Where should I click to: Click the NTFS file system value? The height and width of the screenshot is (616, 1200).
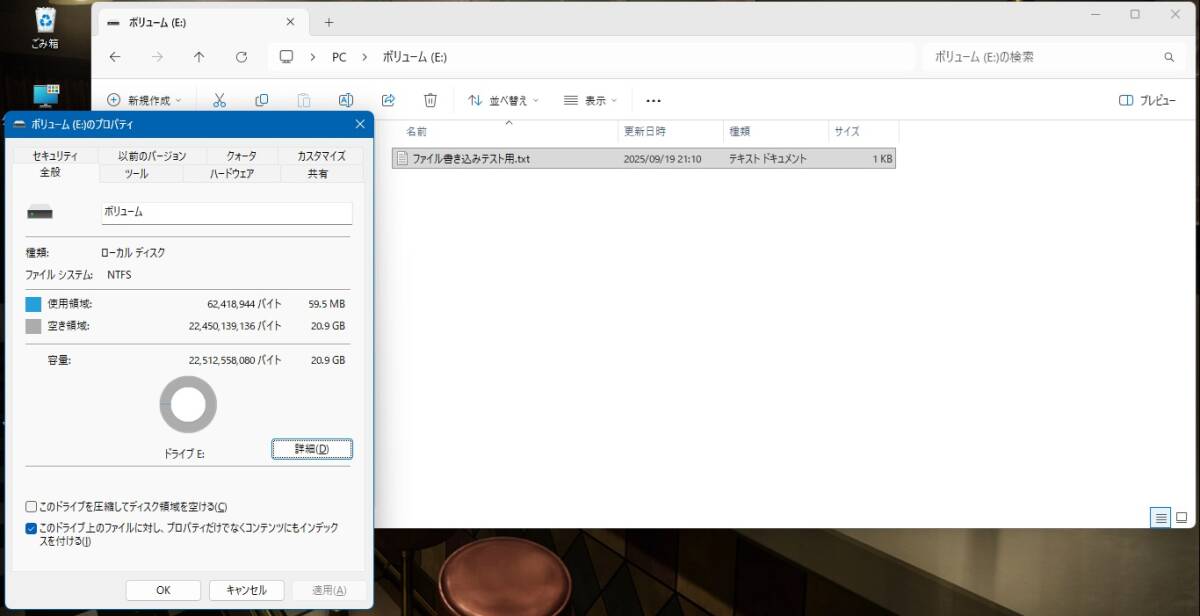coord(119,275)
